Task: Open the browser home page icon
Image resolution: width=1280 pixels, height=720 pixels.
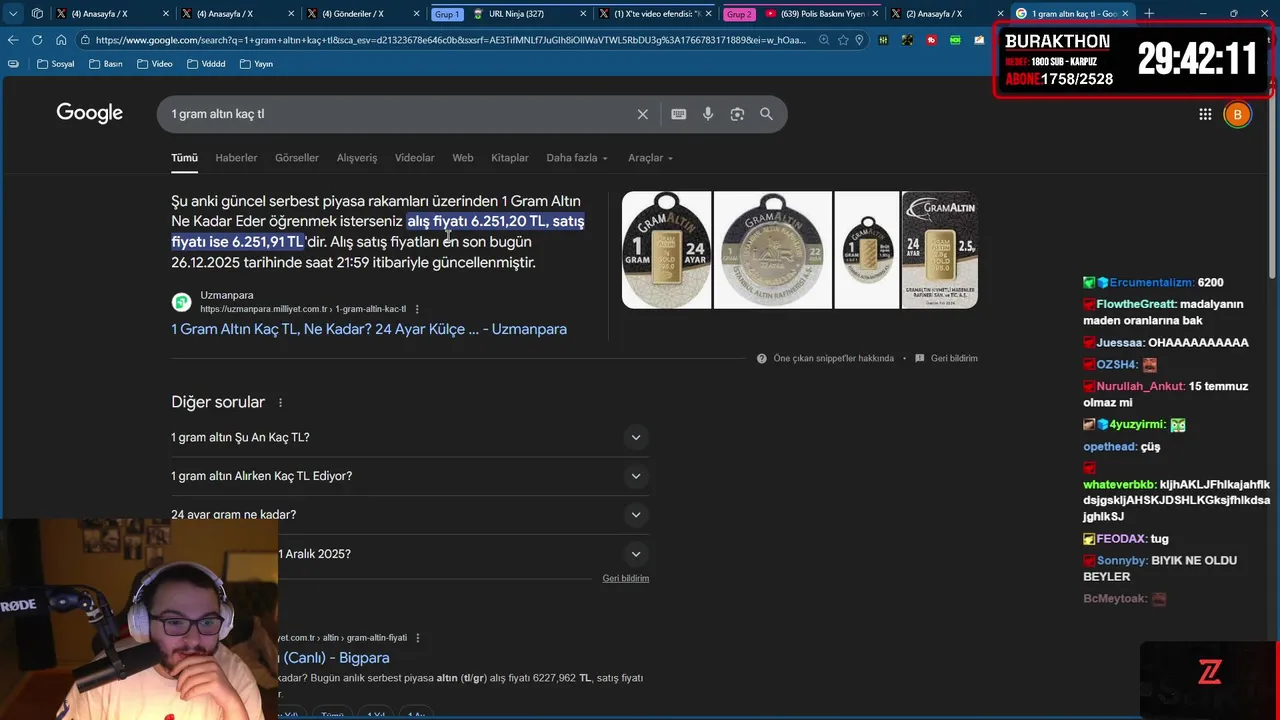Action: click(61, 40)
